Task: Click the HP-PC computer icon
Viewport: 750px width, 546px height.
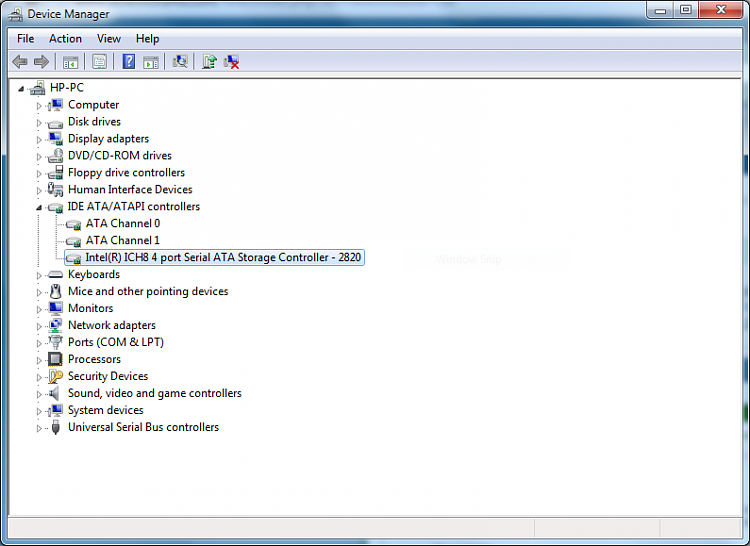Action: point(38,88)
